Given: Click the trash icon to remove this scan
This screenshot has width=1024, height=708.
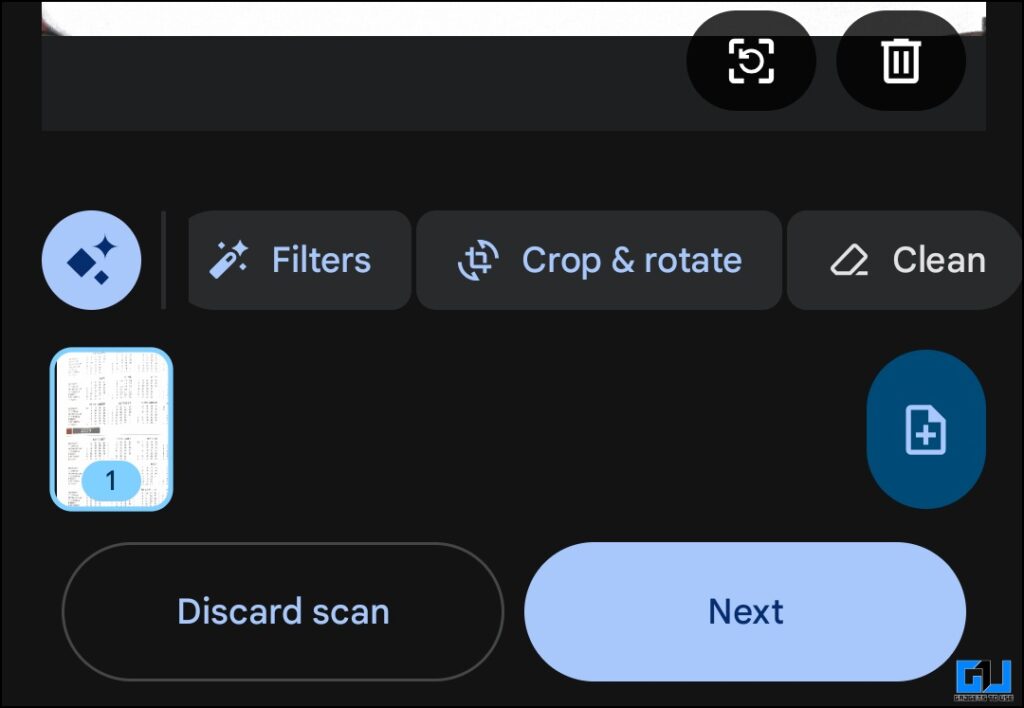Looking at the screenshot, I should [x=899, y=60].
